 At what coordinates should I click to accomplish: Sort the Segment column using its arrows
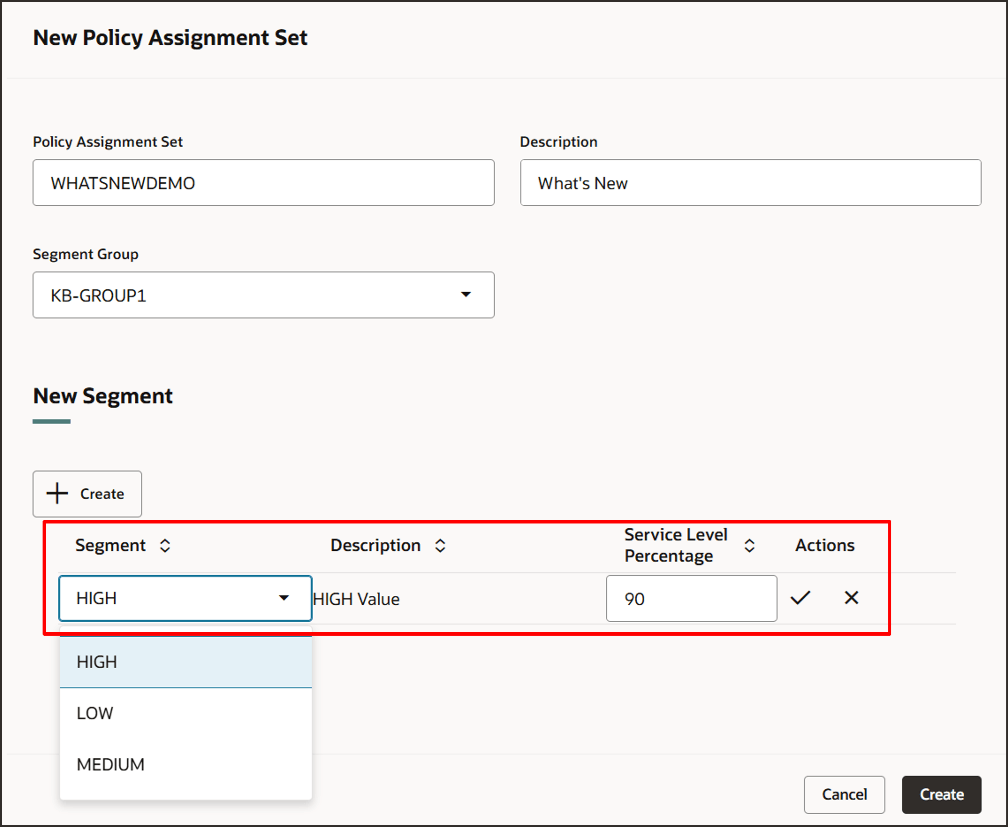pyautogui.click(x=164, y=546)
